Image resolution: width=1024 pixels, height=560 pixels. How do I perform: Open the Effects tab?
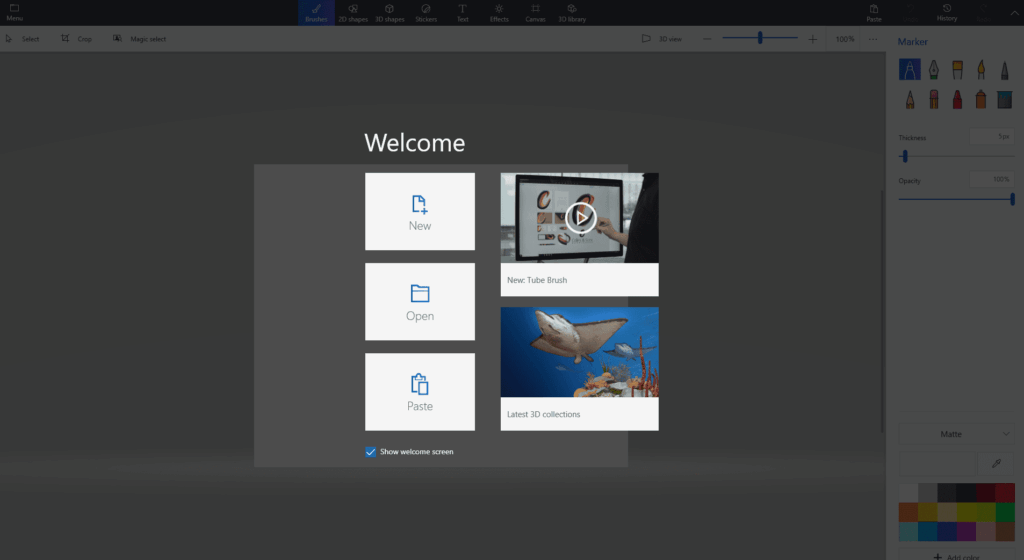tap(499, 12)
